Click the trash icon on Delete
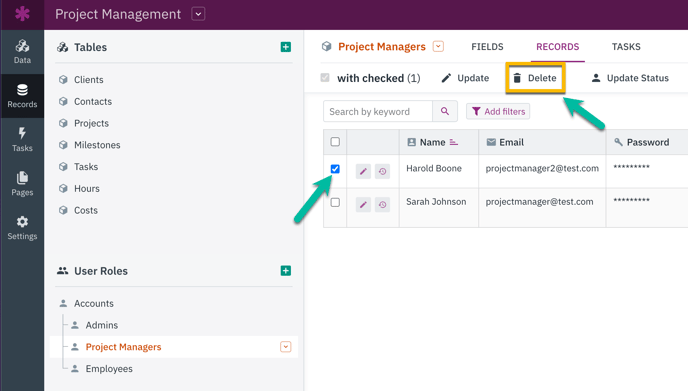The height and width of the screenshot is (391, 688). click(x=517, y=78)
